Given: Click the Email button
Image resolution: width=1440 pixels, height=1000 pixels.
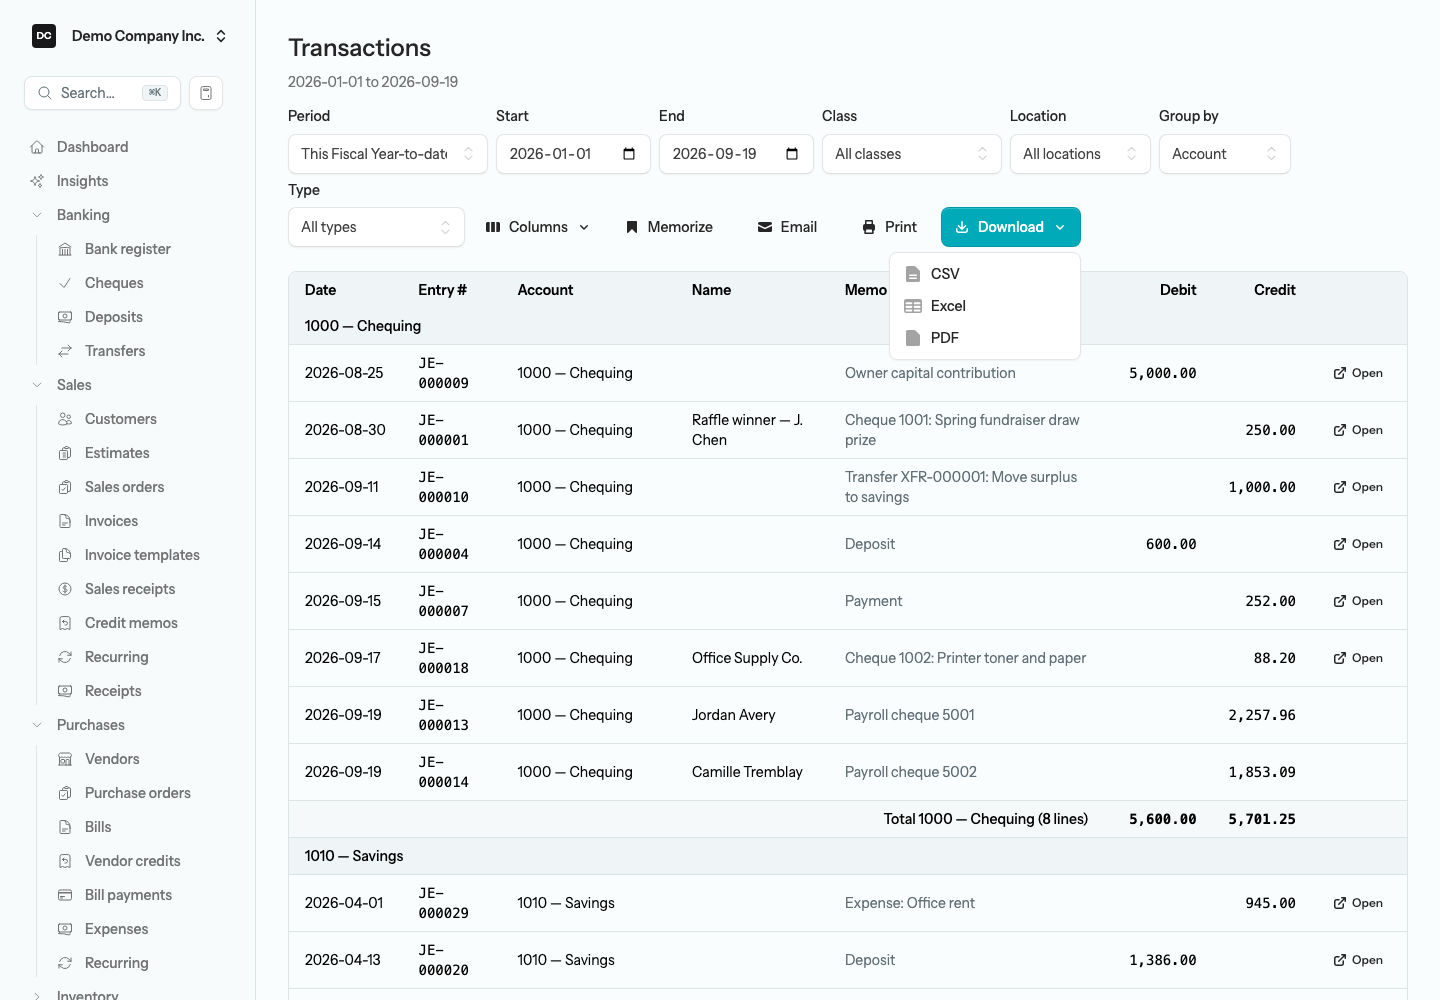Looking at the screenshot, I should (x=787, y=227).
